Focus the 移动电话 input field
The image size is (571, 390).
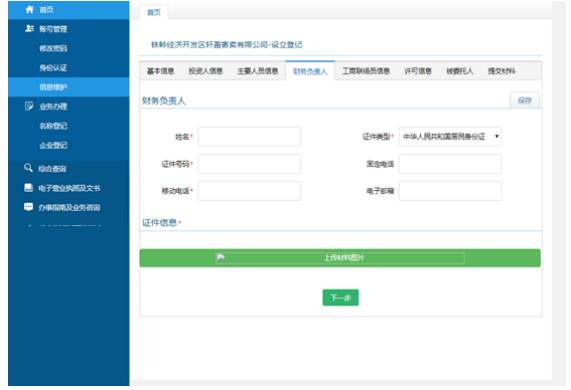click(x=249, y=191)
